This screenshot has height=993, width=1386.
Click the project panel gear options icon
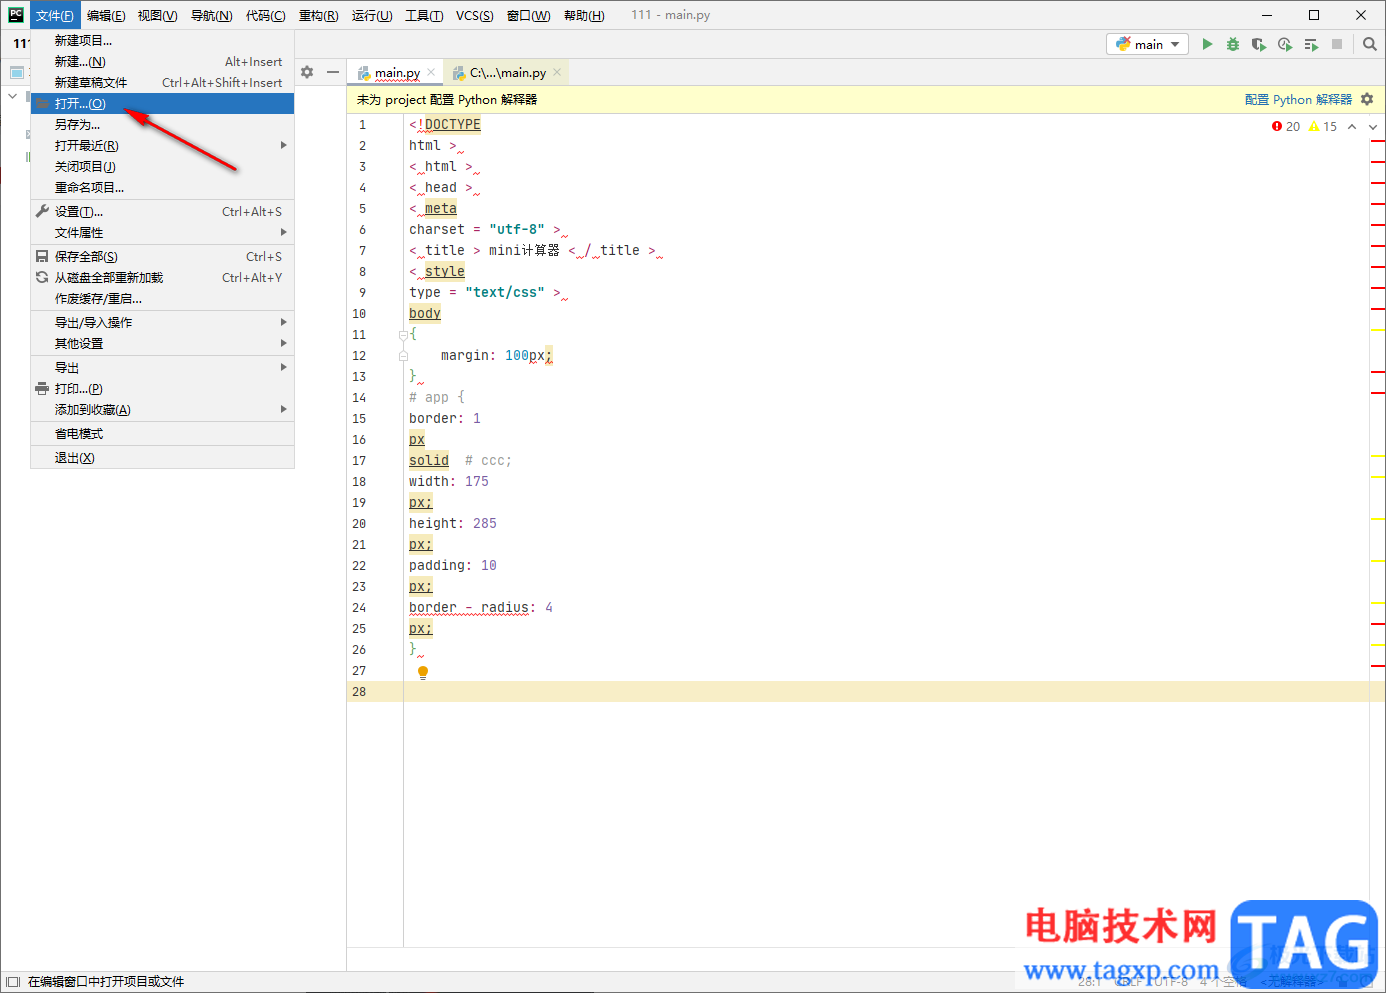(307, 72)
